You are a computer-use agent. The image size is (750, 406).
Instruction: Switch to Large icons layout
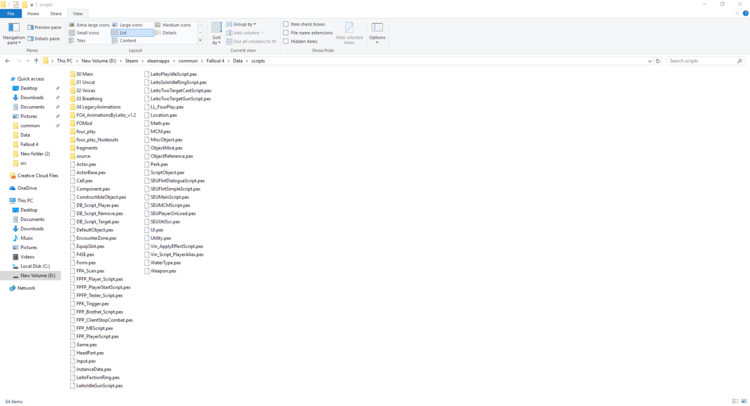(128, 25)
